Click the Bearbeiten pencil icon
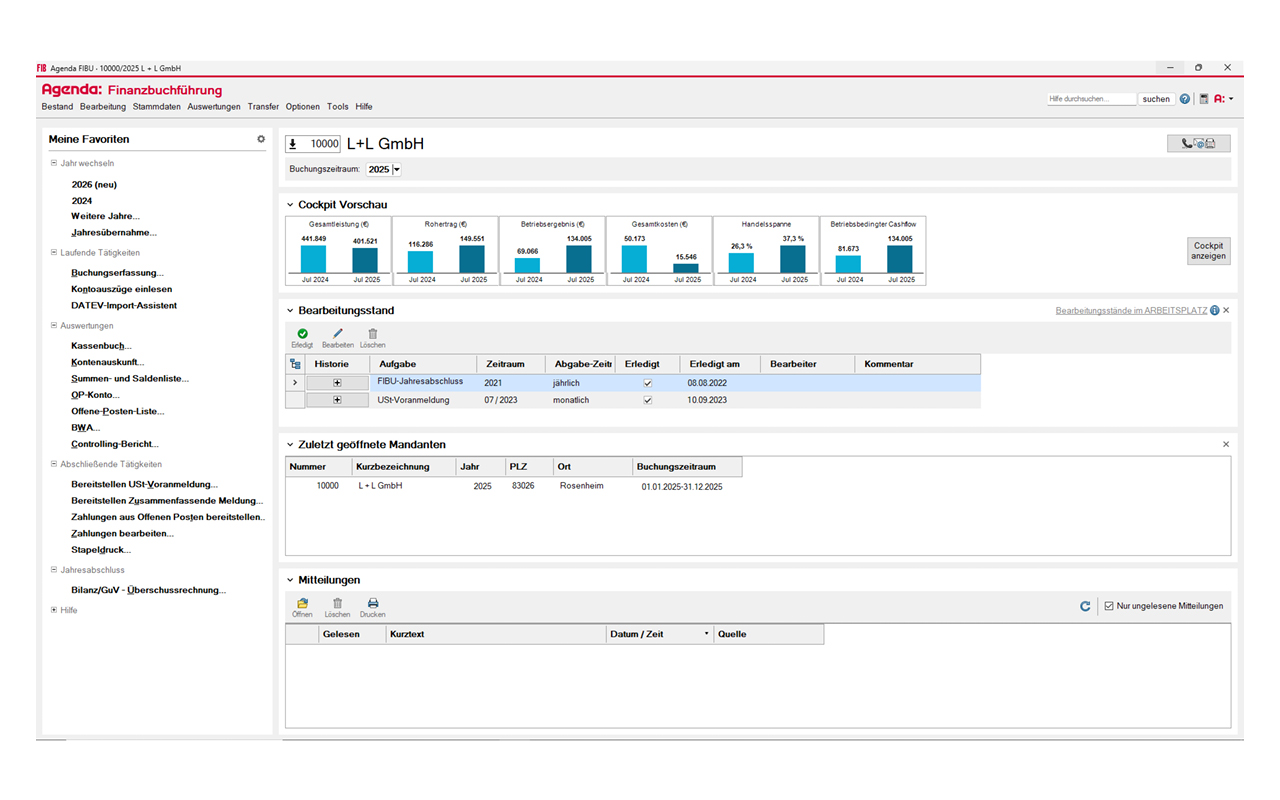 tap(337, 334)
